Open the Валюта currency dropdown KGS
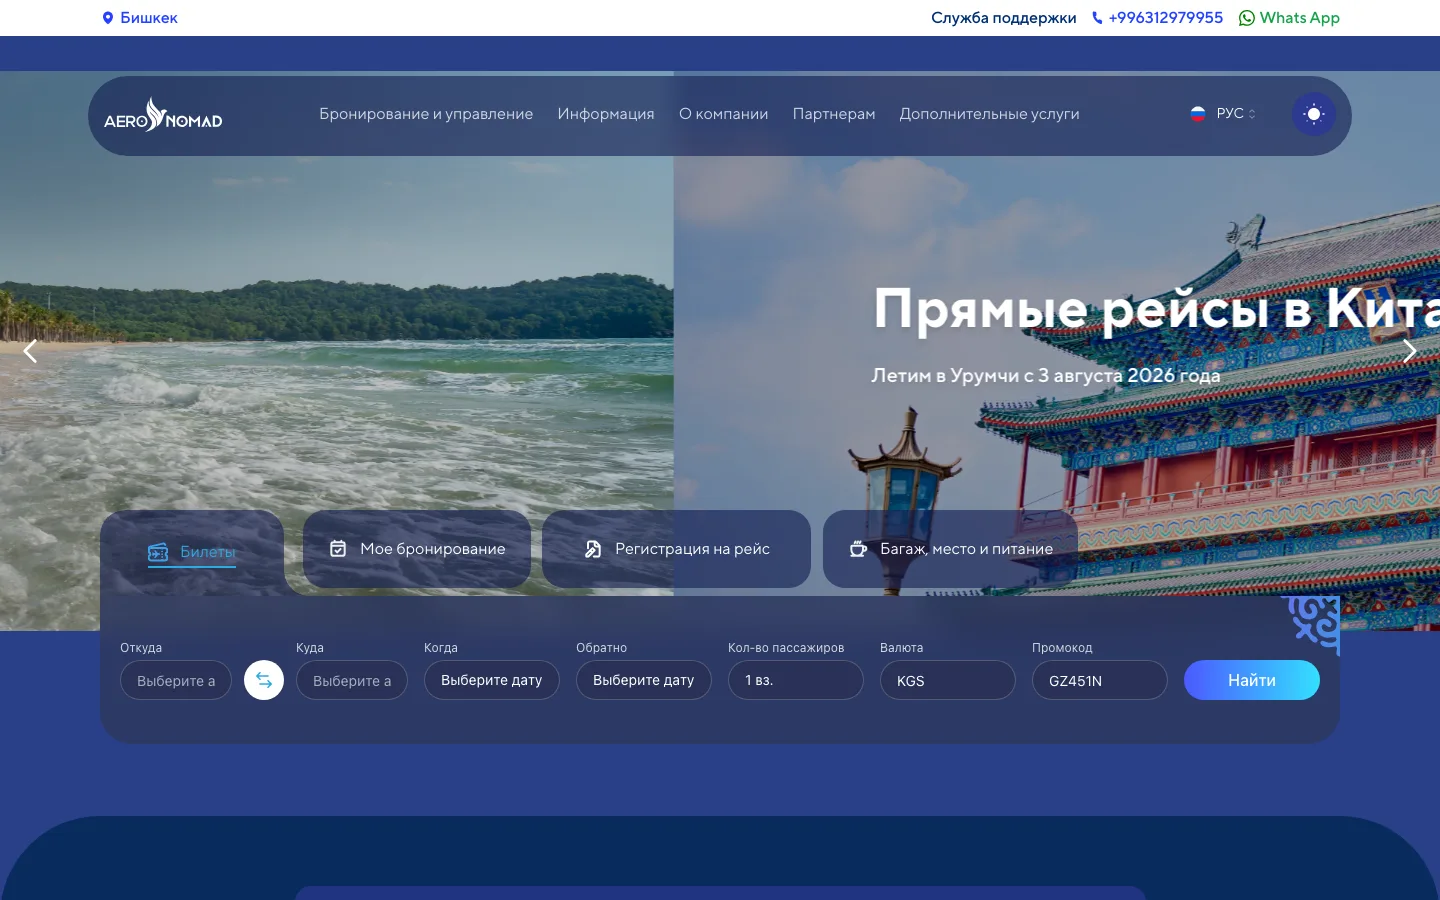Image resolution: width=1440 pixels, height=900 pixels. pos(948,680)
